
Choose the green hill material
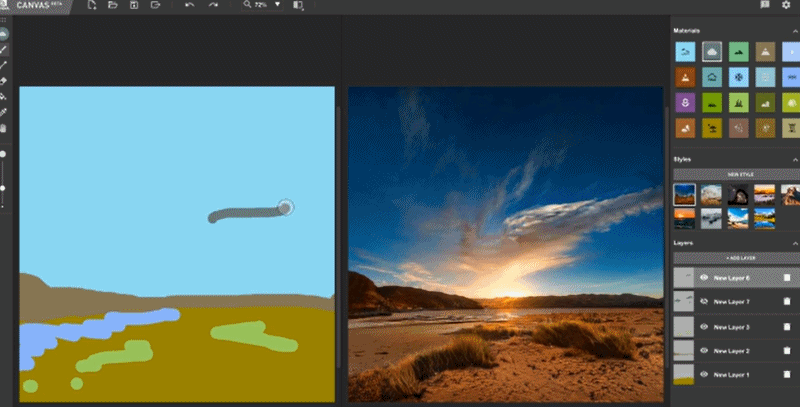click(738, 52)
